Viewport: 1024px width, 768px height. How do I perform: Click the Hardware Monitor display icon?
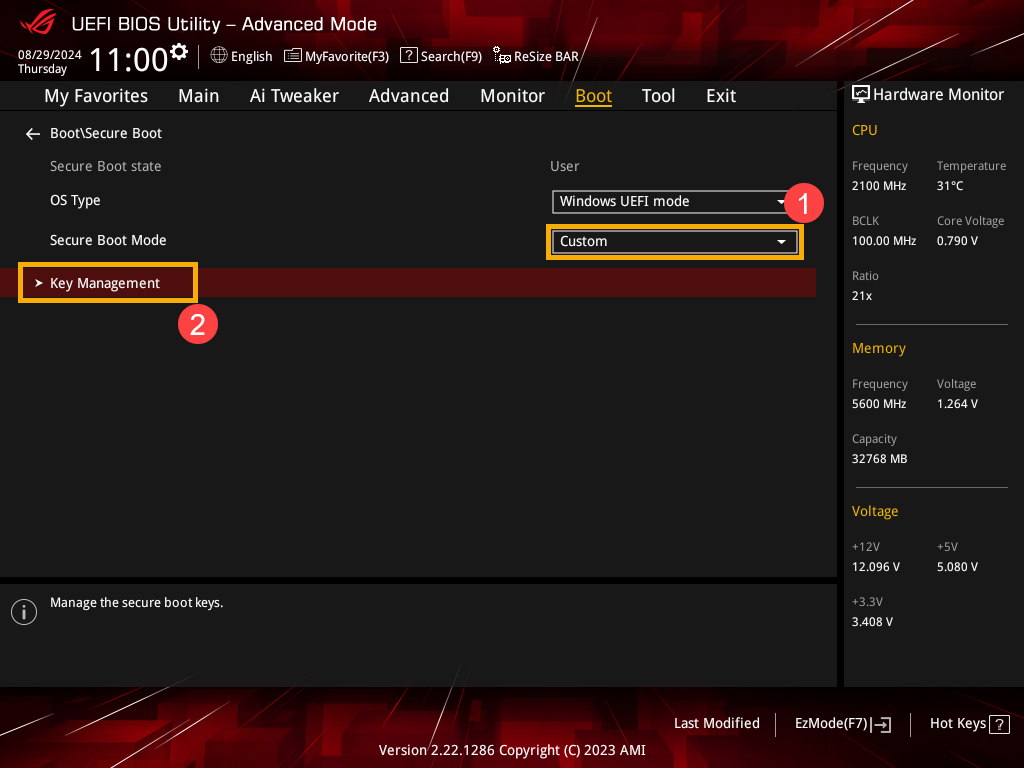860,94
